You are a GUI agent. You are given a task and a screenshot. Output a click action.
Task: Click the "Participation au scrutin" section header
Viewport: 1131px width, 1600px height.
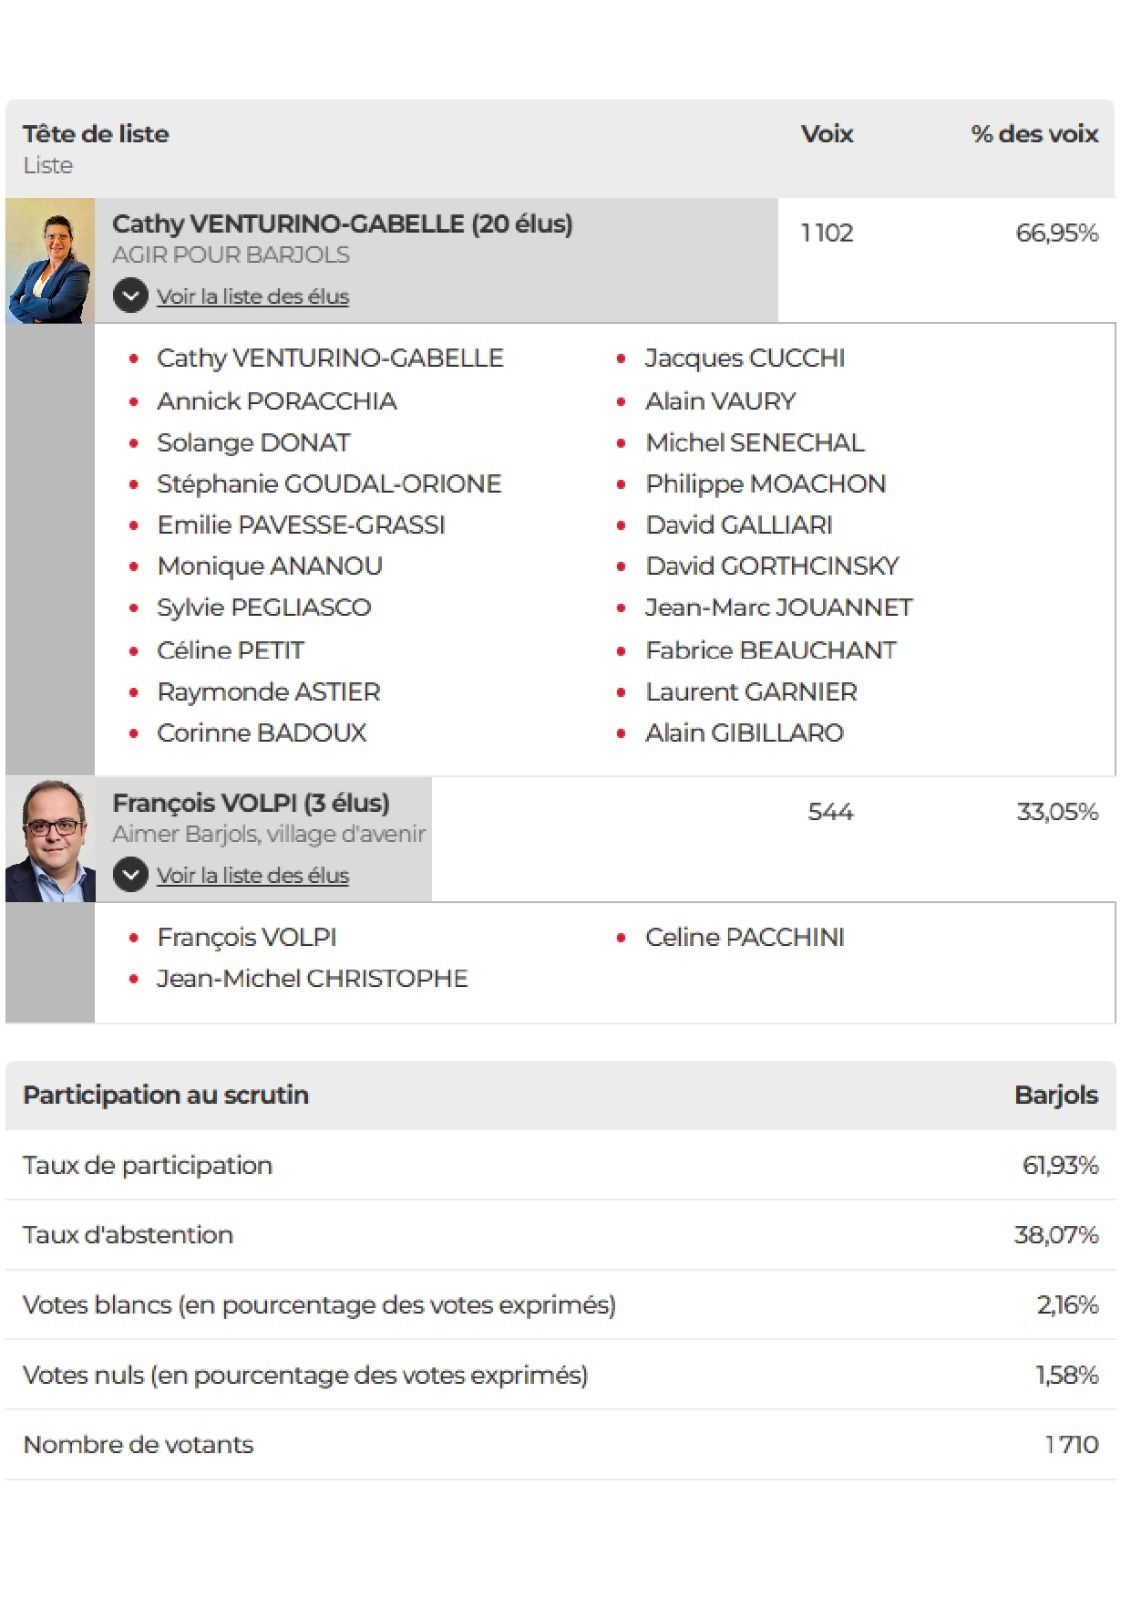(x=166, y=1095)
